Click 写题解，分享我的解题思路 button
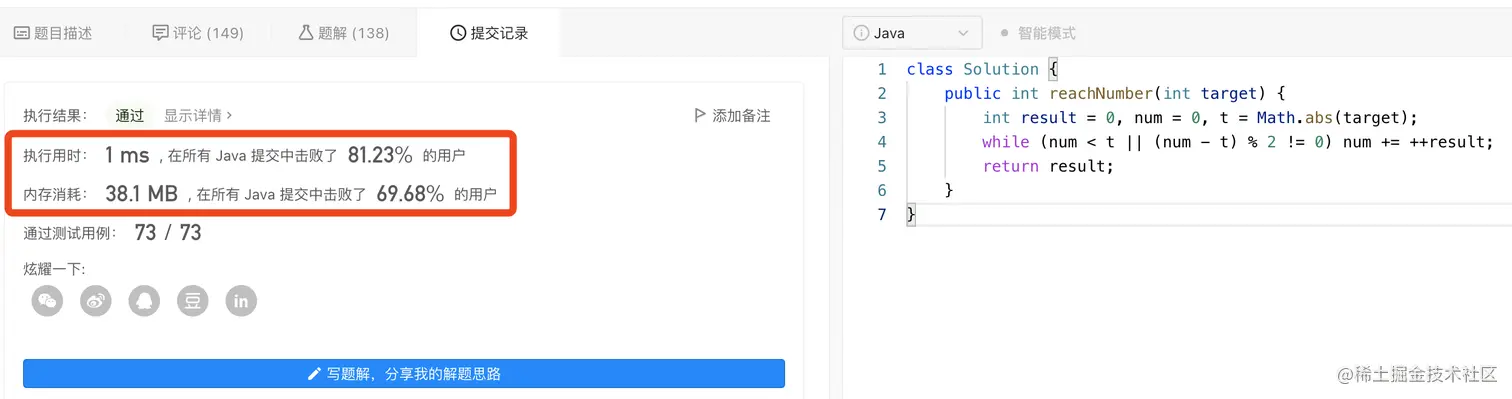This screenshot has height=399, width=1512. [404, 374]
